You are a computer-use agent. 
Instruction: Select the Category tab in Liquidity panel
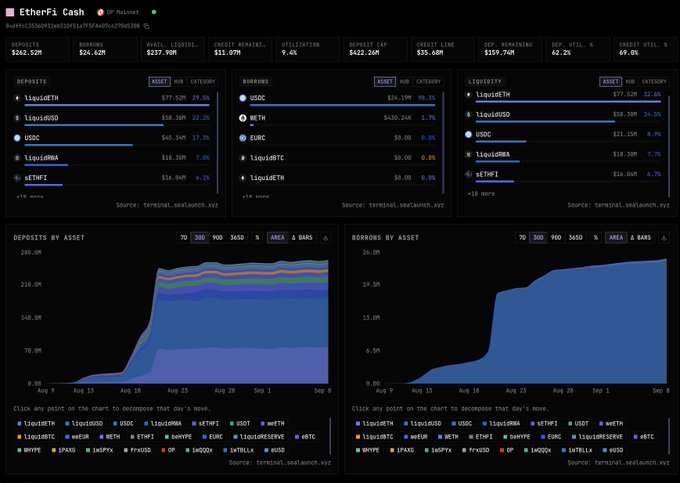pyautogui.click(x=654, y=82)
